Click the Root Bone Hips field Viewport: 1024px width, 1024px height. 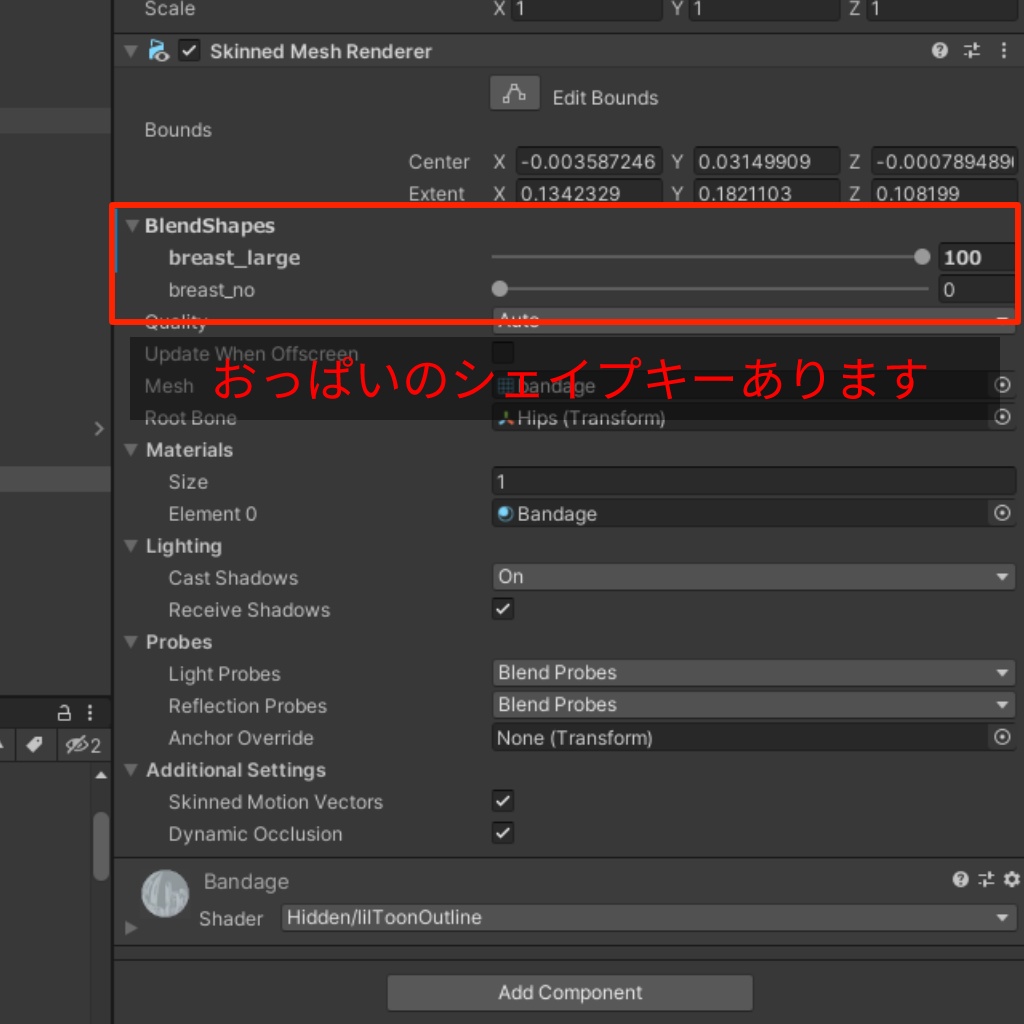741,417
